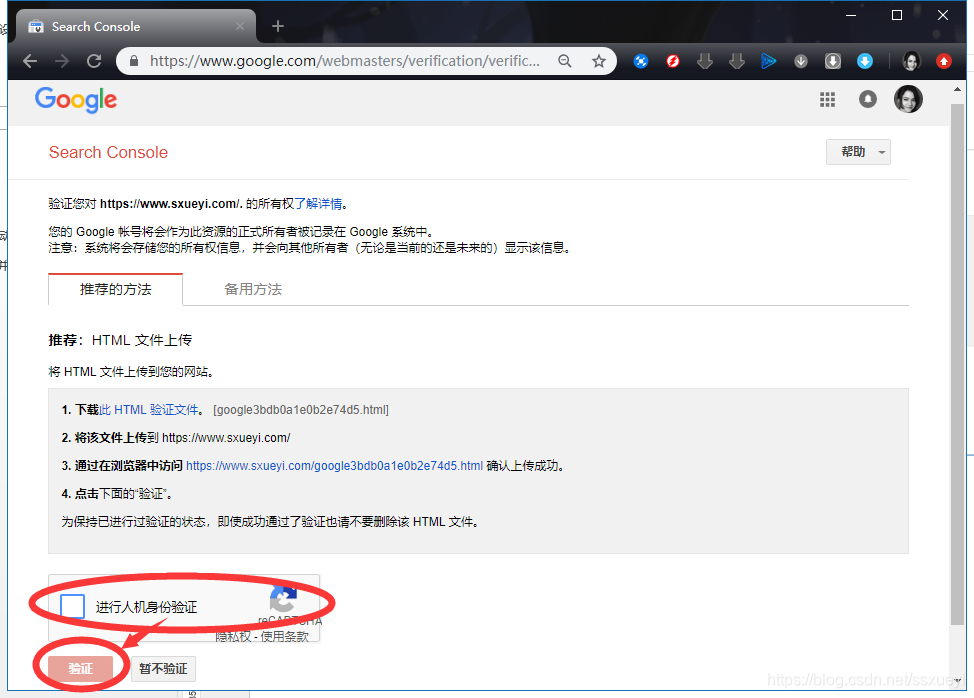Open the blue circular extension icon
Viewport: 974px width, 698px height.
(641, 61)
